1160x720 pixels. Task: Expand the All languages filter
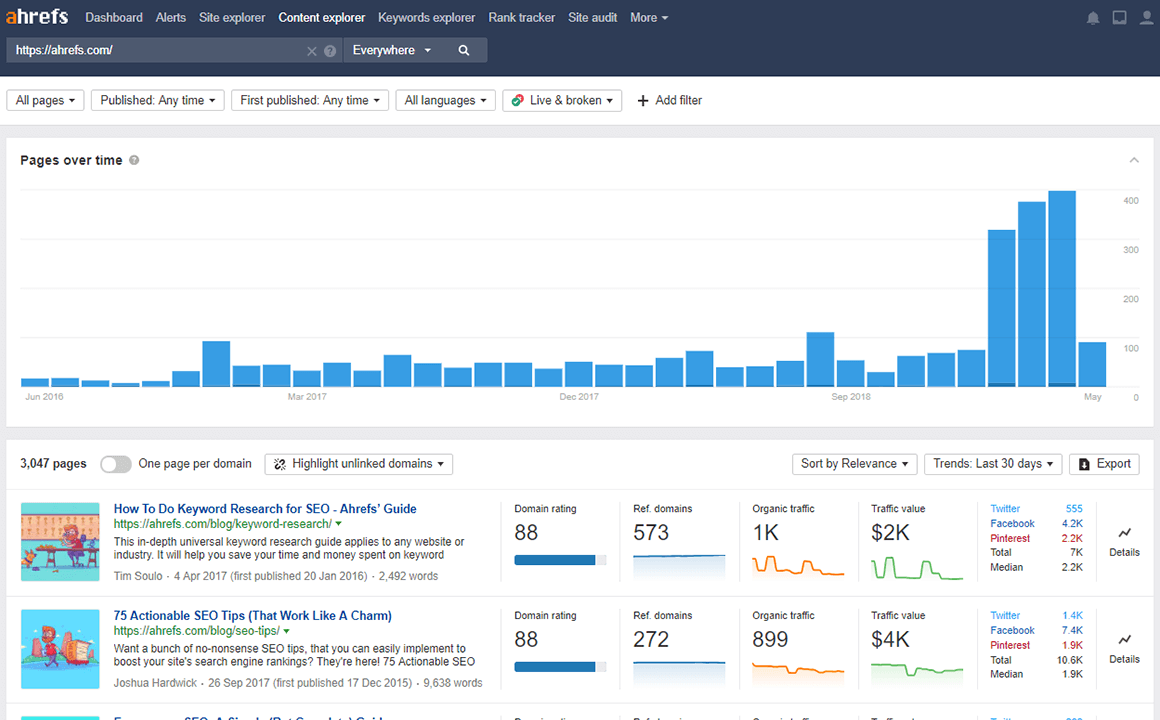coord(446,100)
